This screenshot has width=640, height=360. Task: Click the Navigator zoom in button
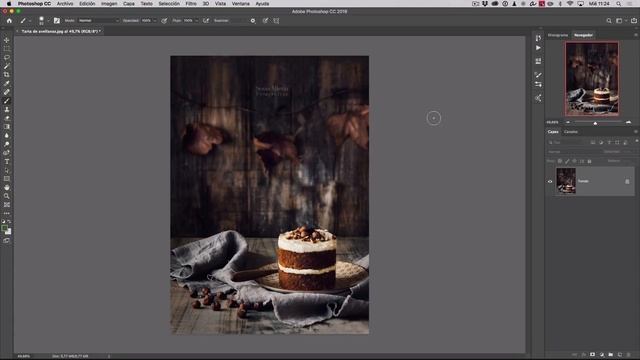pos(628,122)
